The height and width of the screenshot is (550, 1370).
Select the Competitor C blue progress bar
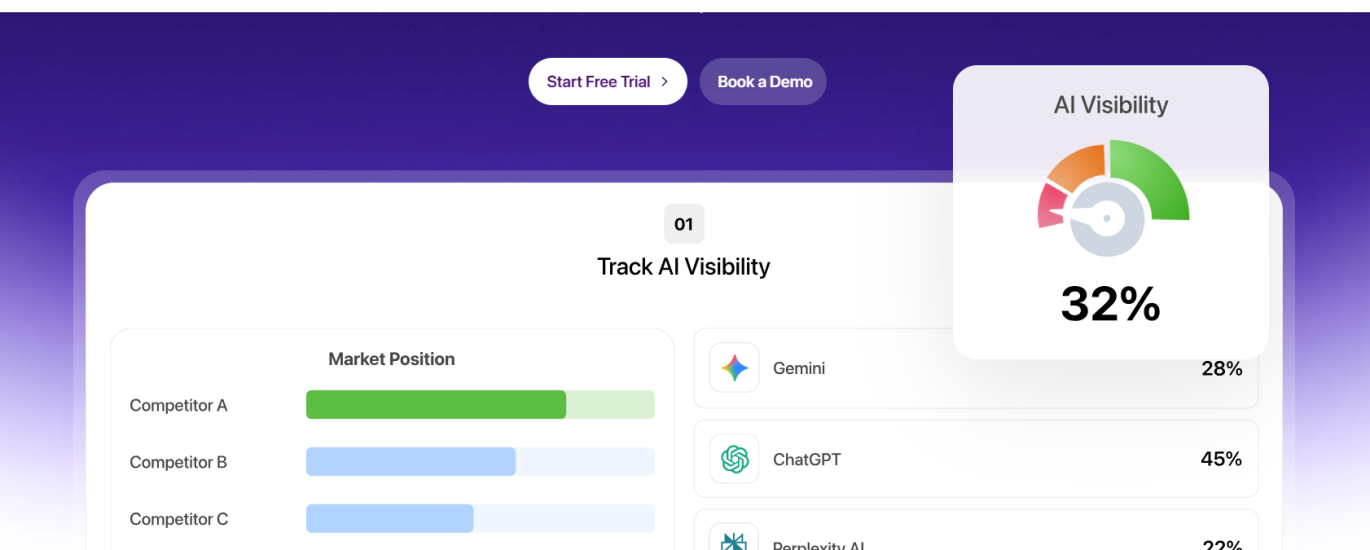click(390, 519)
